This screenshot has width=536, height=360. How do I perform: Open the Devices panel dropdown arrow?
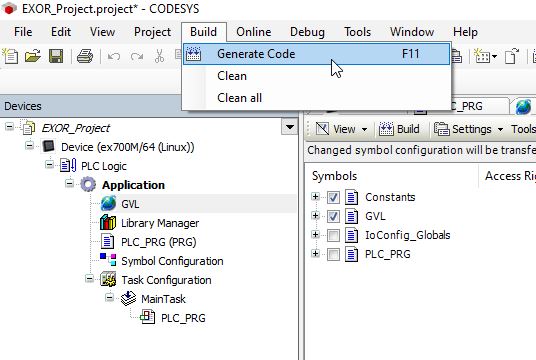click(290, 127)
